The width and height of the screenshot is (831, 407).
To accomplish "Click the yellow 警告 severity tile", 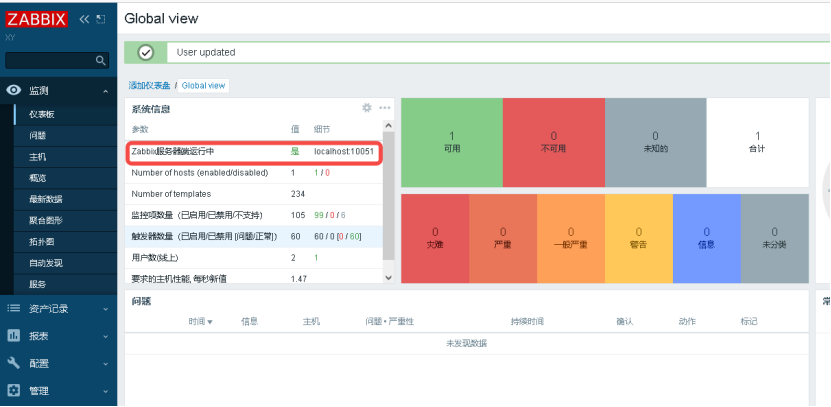I will (x=639, y=238).
